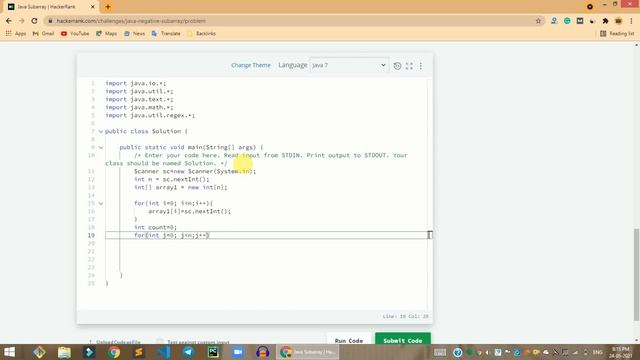Image resolution: width=640 pixels, height=360 pixels.
Task: Open YouTube bookmark
Action: [75, 33]
